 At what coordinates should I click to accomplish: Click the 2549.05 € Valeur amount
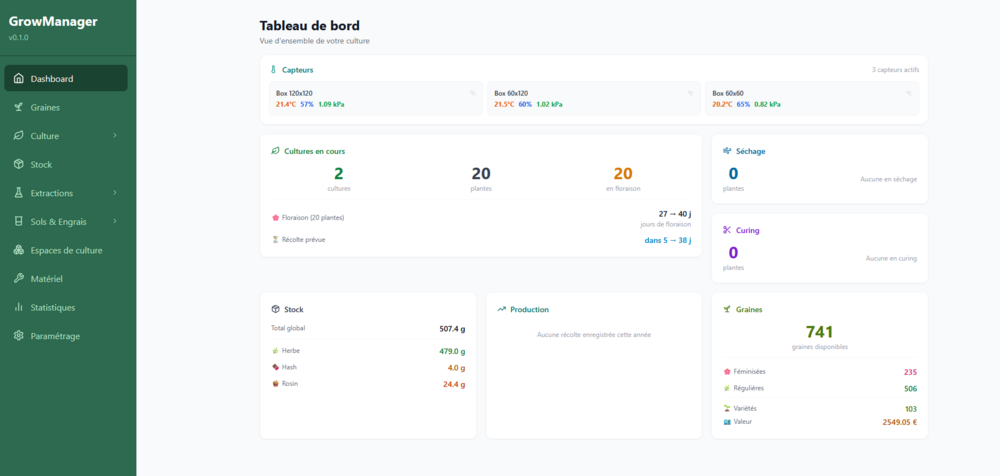click(x=900, y=422)
